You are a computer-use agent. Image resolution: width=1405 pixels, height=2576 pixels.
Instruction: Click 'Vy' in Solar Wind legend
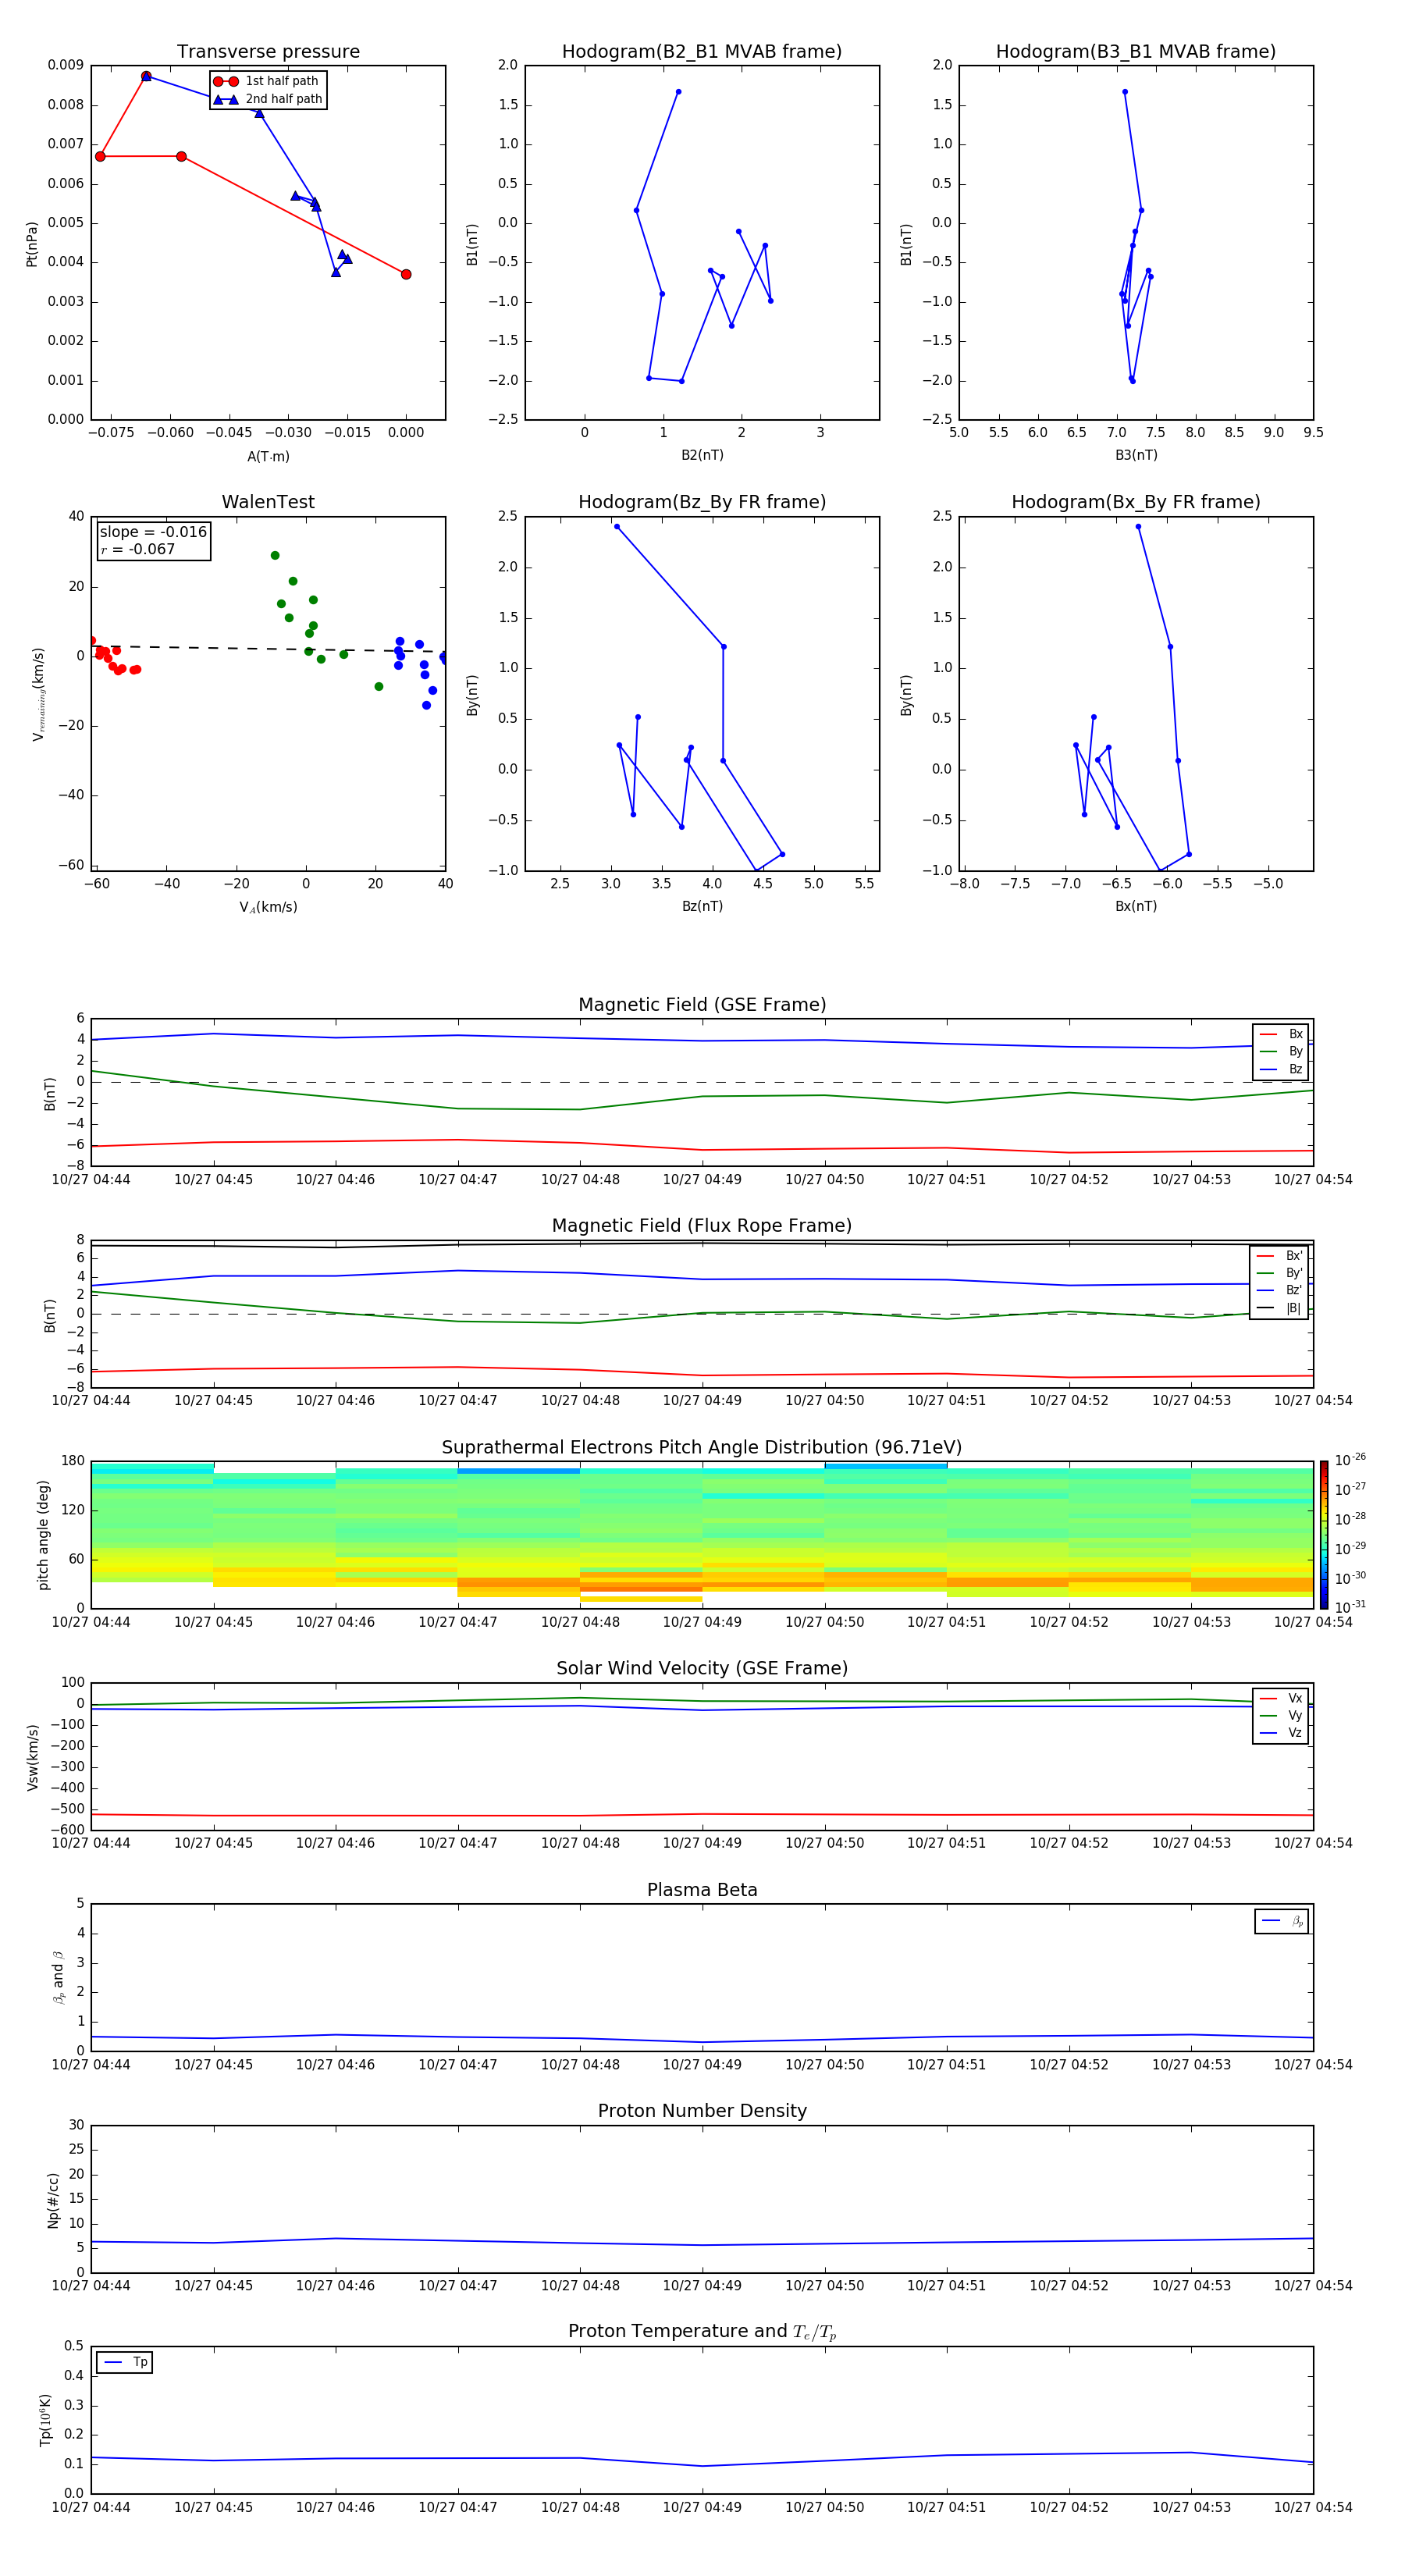pos(1282,1716)
